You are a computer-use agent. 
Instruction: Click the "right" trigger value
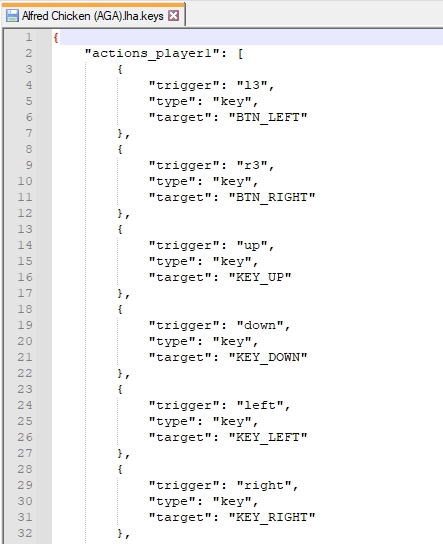pos(264,485)
